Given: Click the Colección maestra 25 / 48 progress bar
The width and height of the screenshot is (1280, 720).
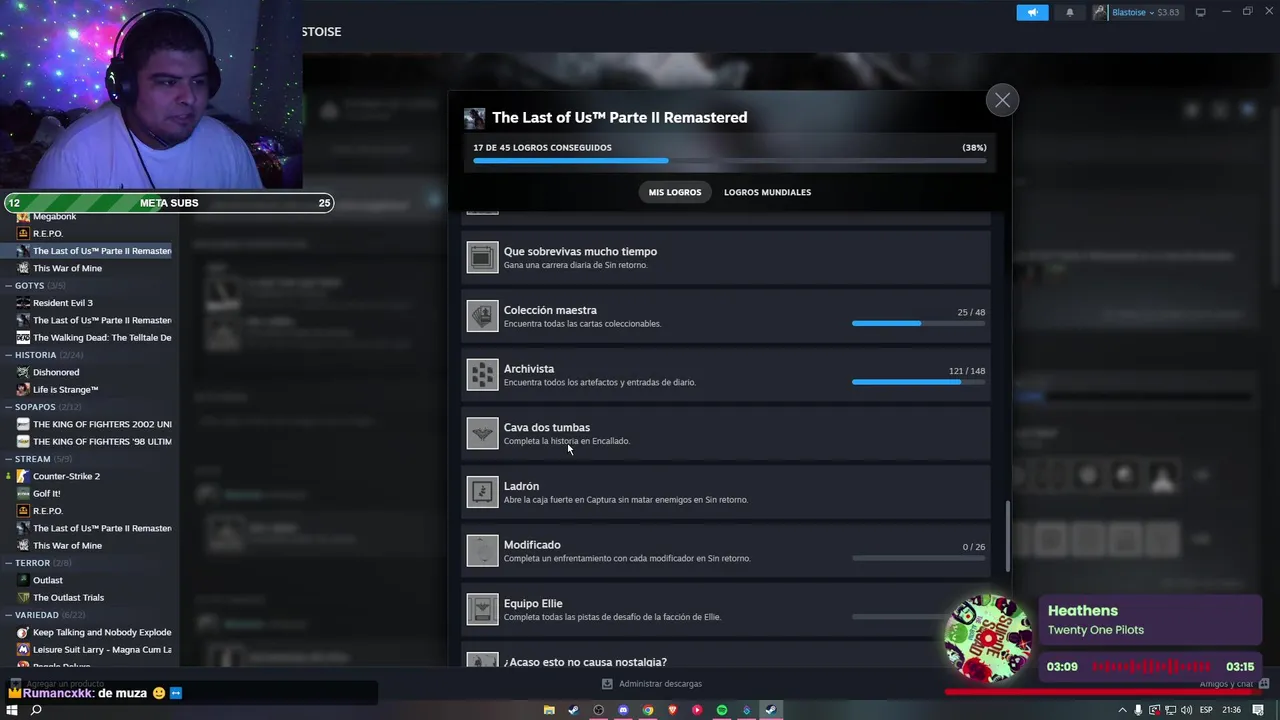Looking at the screenshot, I should [918, 323].
